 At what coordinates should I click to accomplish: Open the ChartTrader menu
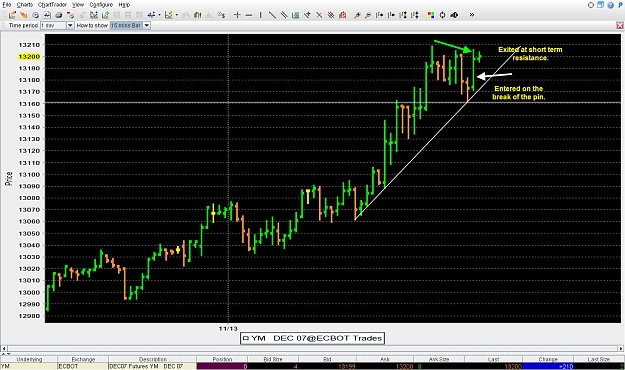[x=52, y=4]
